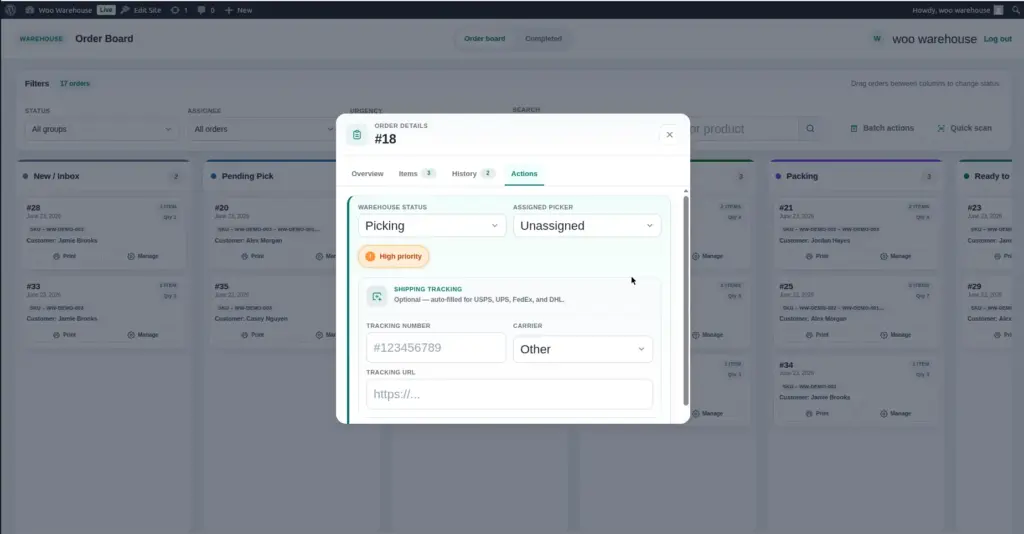Open Batch actions
Image resolution: width=1024 pixels, height=534 pixels.
882,128
